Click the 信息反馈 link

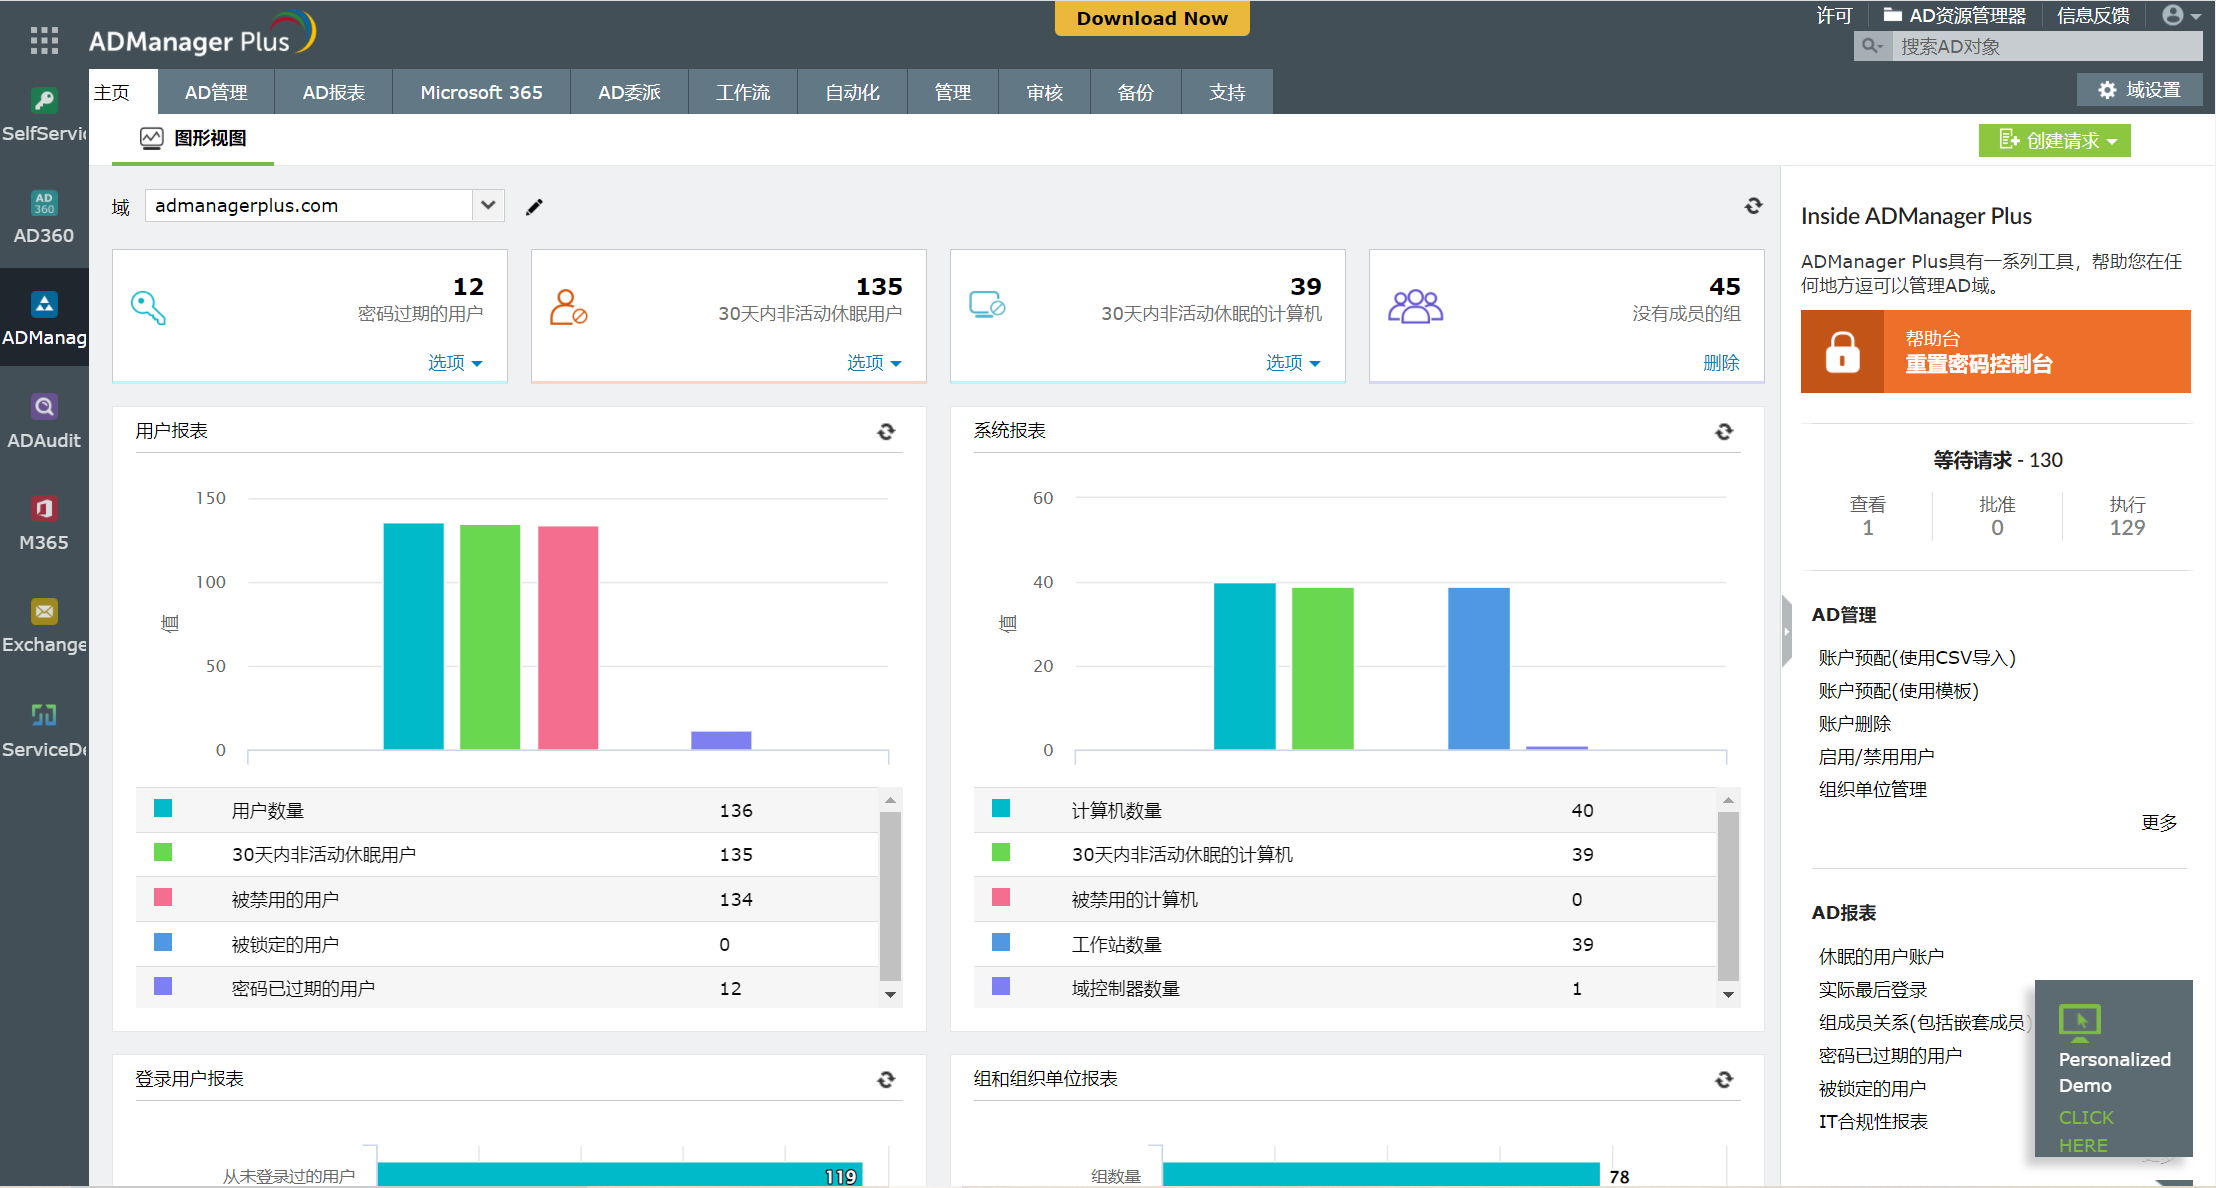2093,15
